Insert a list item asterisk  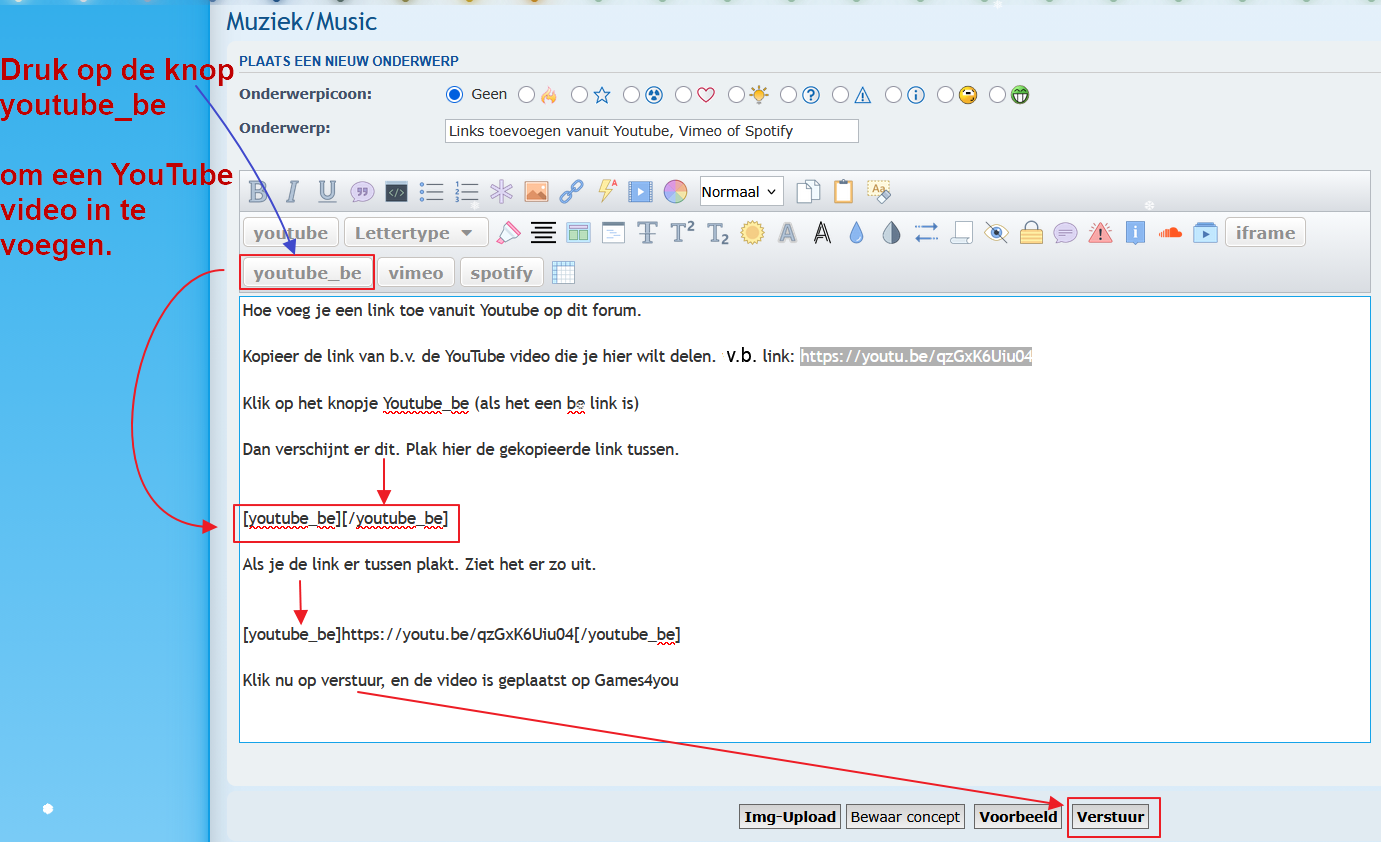coord(501,191)
